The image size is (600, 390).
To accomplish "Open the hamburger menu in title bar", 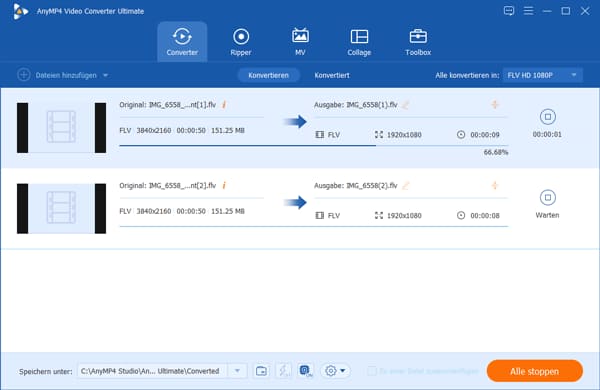I will [x=528, y=11].
